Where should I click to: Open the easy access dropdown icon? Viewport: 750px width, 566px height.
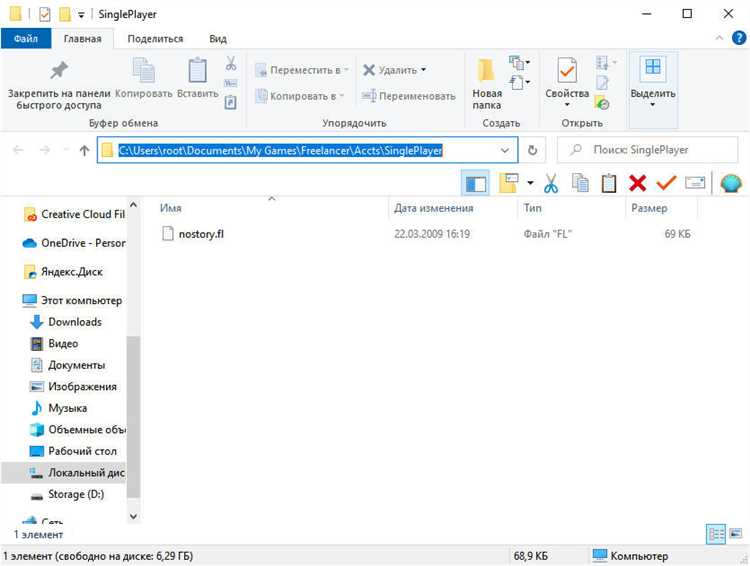(519, 83)
